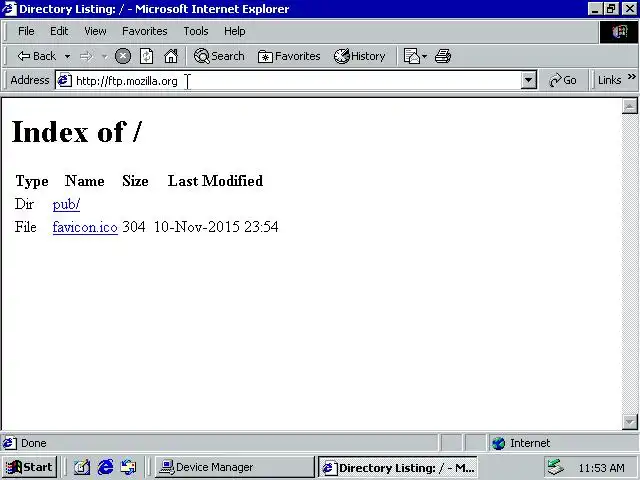Open the File menu
The height and width of the screenshot is (480, 640).
[26, 31]
